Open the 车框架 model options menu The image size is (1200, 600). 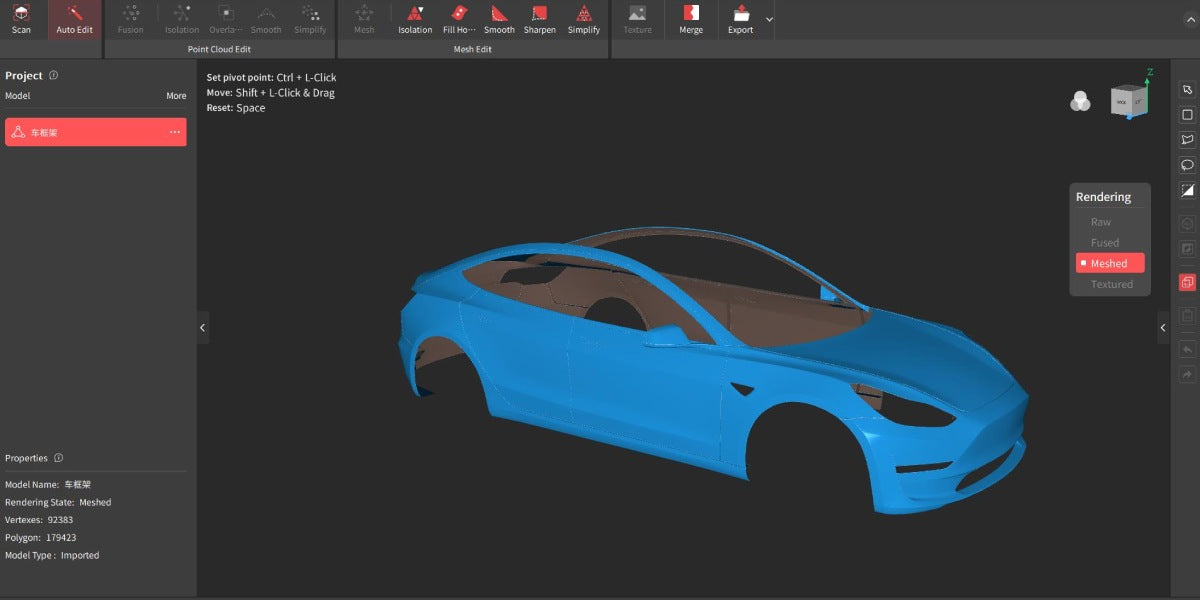pos(174,131)
